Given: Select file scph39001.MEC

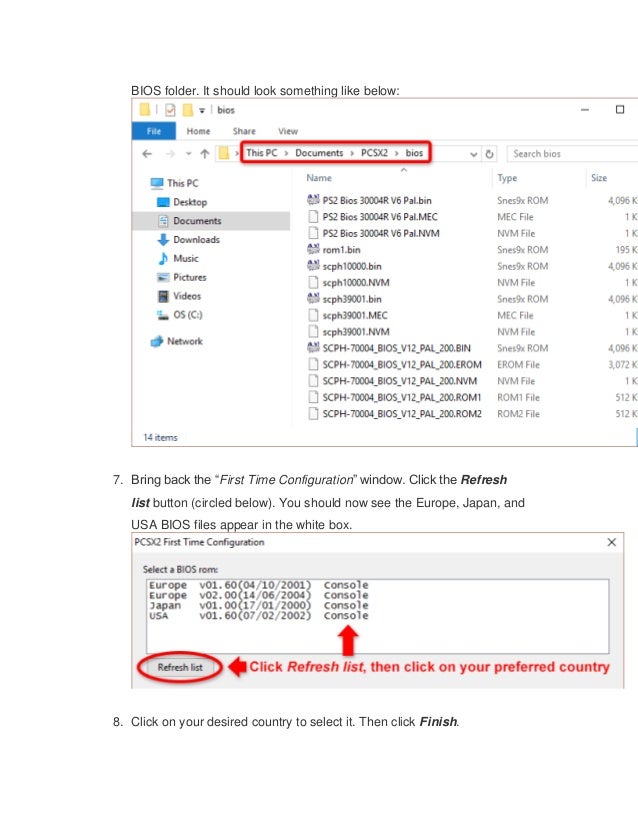Looking at the screenshot, I should pyautogui.click(x=355, y=316).
